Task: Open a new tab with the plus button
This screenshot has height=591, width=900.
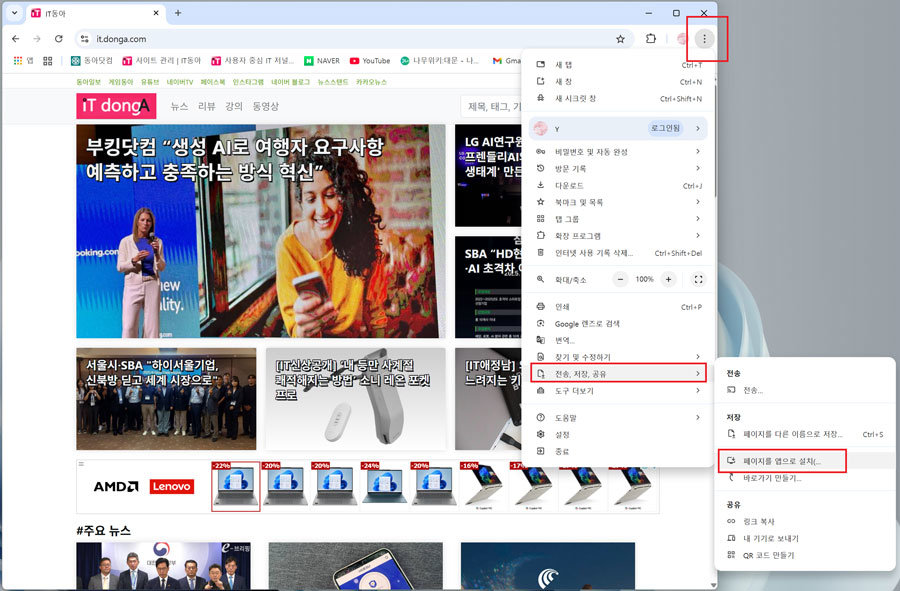Action: coord(178,13)
